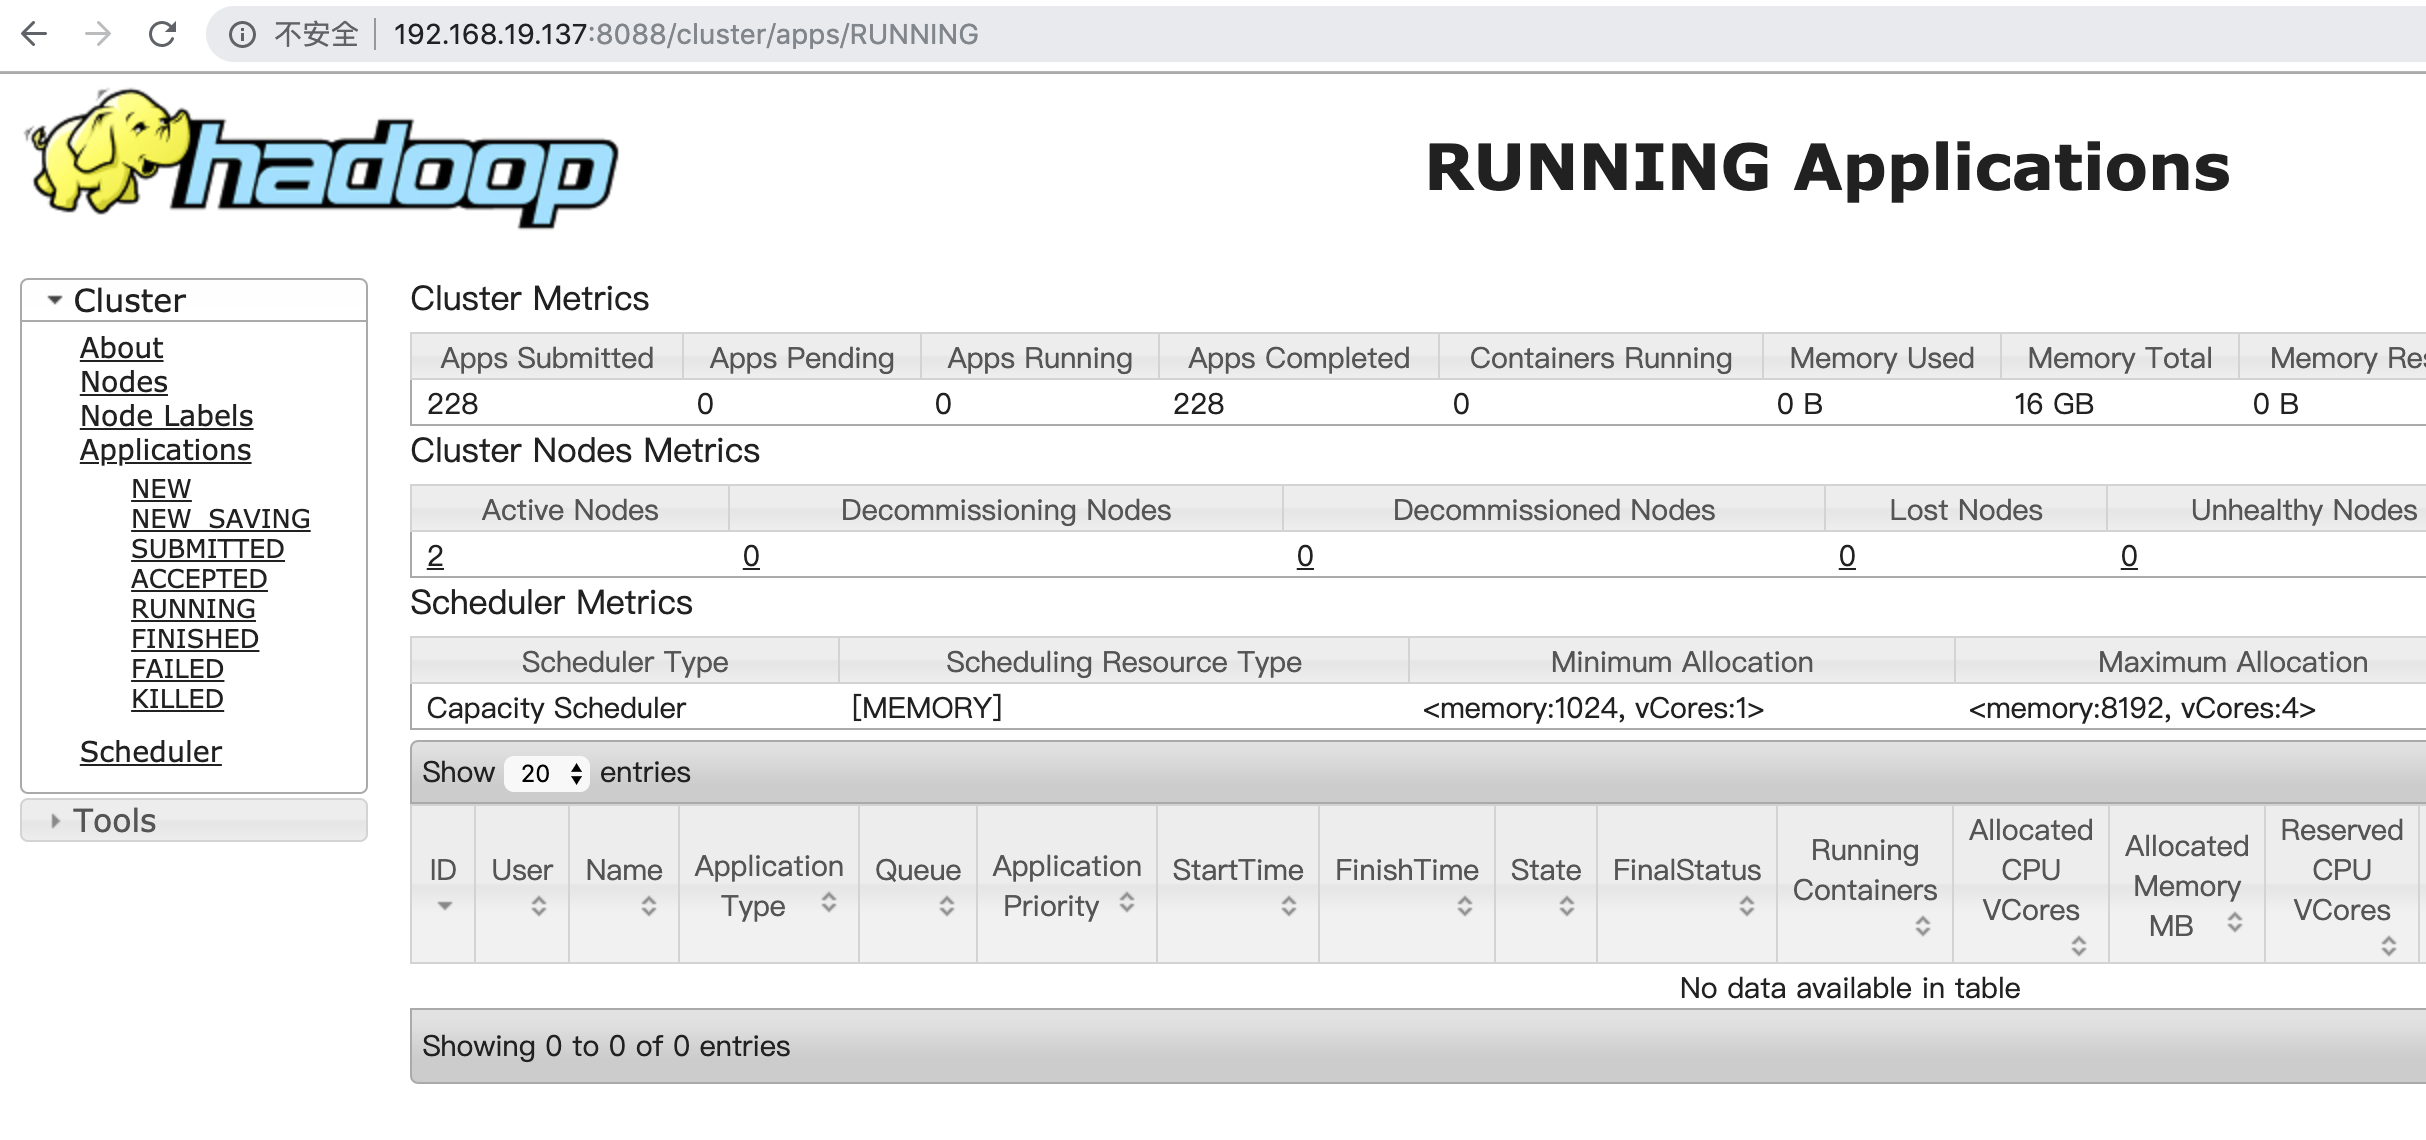This screenshot has width=2426, height=1140.
Task: Open FINISHED applications list
Action: (195, 639)
